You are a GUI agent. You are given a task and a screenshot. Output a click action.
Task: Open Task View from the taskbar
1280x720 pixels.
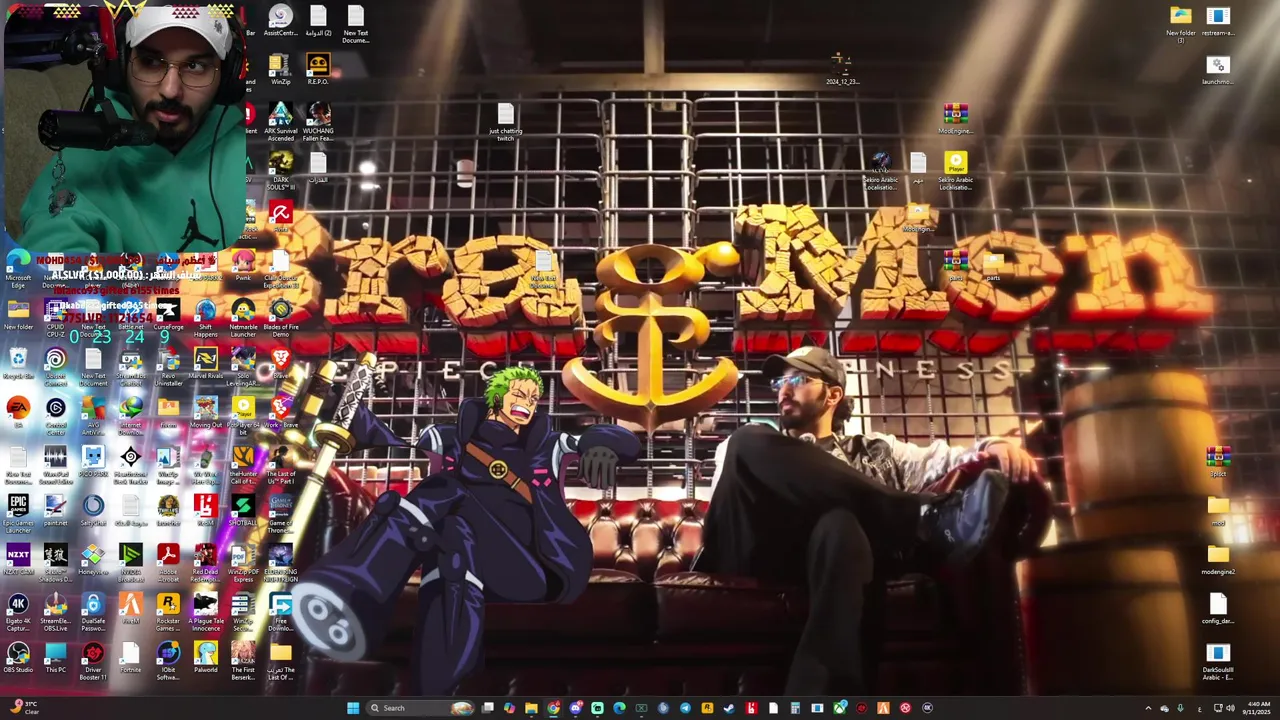(487, 708)
